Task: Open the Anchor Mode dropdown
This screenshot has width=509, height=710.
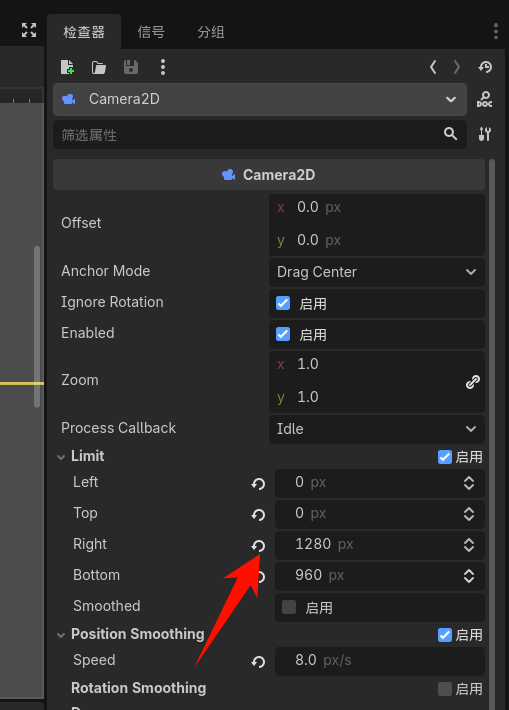Action: (x=377, y=272)
